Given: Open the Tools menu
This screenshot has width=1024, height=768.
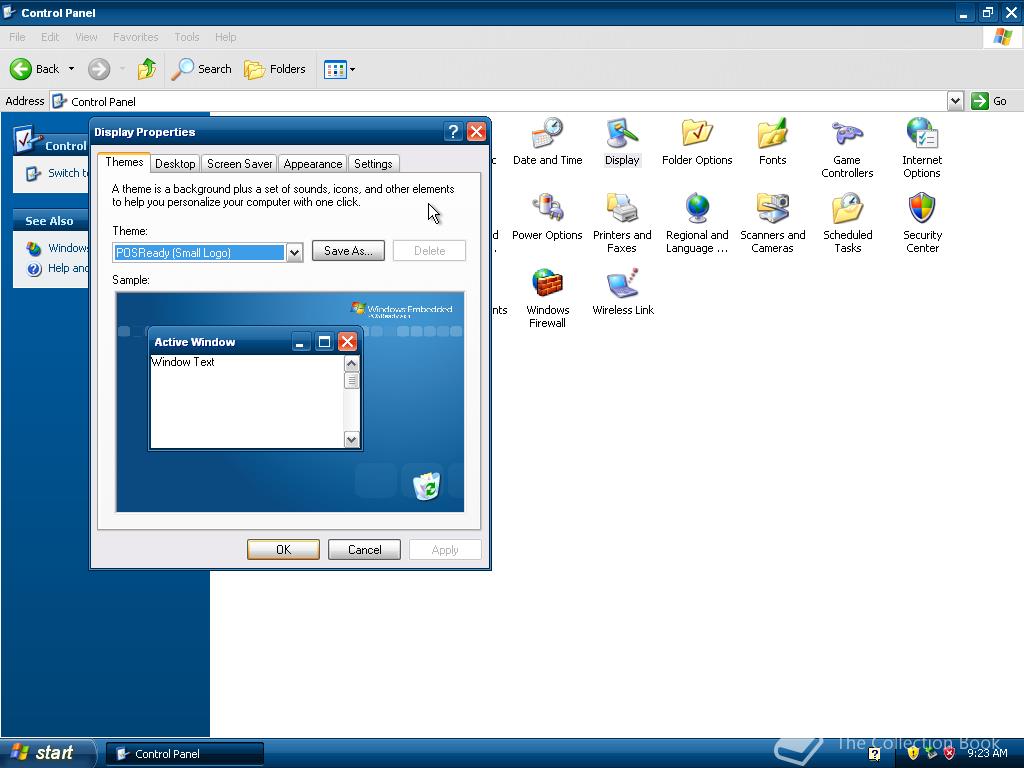Looking at the screenshot, I should point(187,37).
